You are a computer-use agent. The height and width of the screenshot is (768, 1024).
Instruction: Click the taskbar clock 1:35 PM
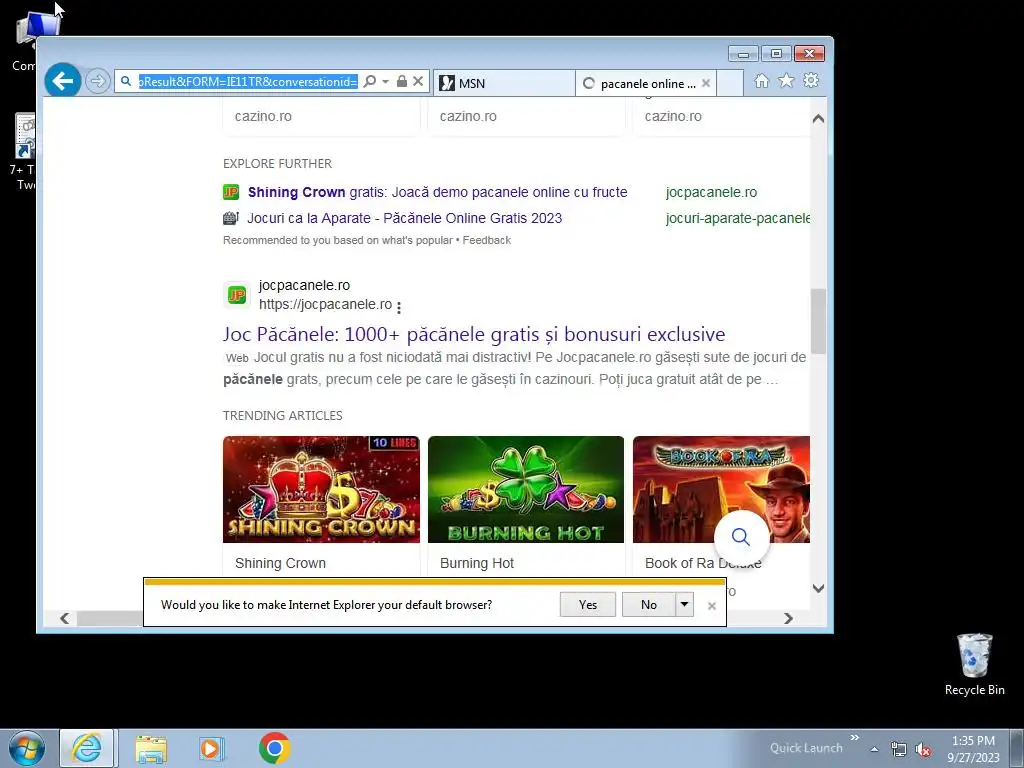(973, 741)
